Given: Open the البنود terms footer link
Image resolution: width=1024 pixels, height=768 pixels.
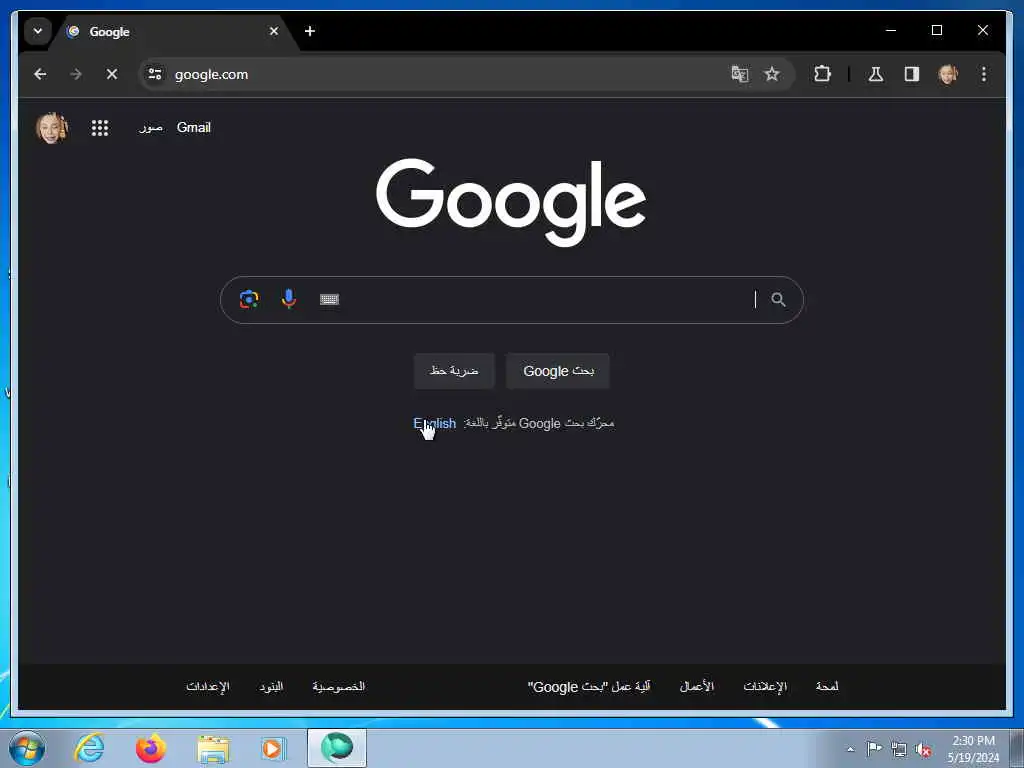Looking at the screenshot, I should (271, 686).
